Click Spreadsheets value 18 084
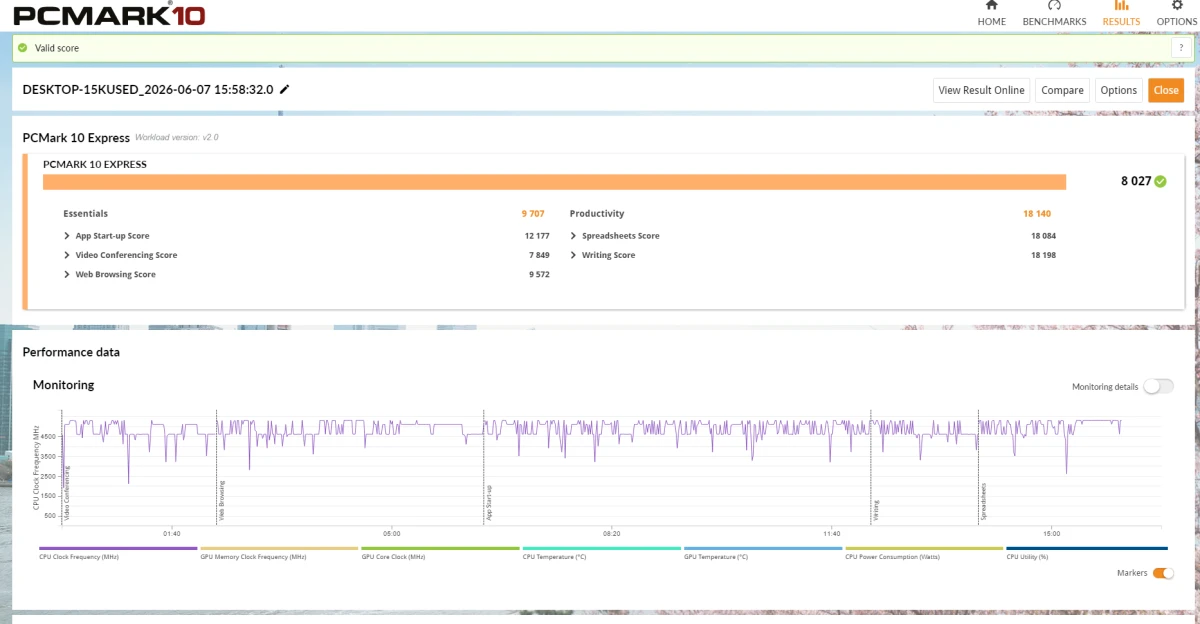Screen dimensions: 1200x624 pos(1043,236)
